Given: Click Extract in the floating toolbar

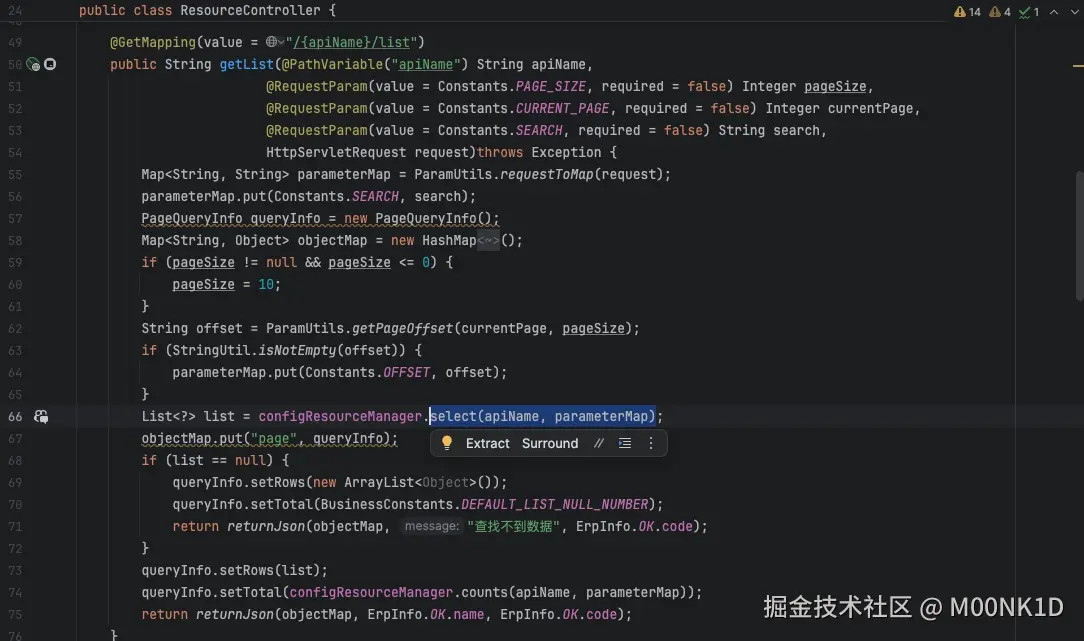Looking at the screenshot, I should pos(487,443).
